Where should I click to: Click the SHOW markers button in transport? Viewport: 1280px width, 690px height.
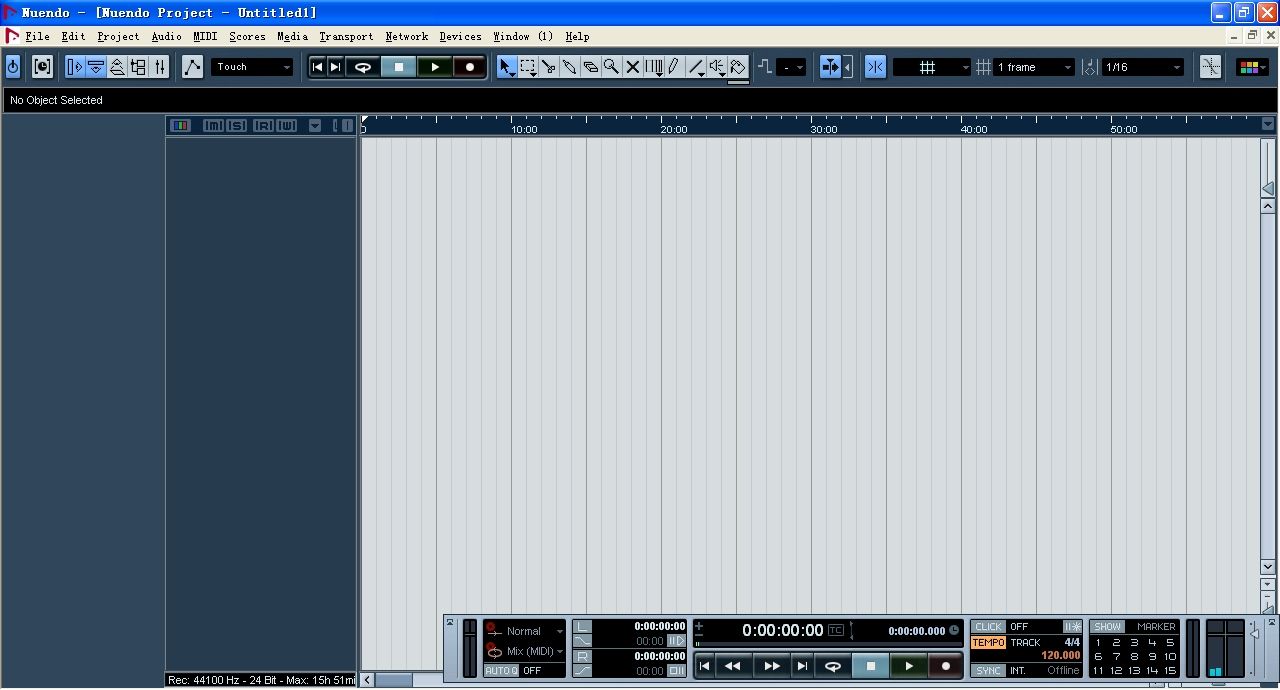pyautogui.click(x=1107, y=627)
